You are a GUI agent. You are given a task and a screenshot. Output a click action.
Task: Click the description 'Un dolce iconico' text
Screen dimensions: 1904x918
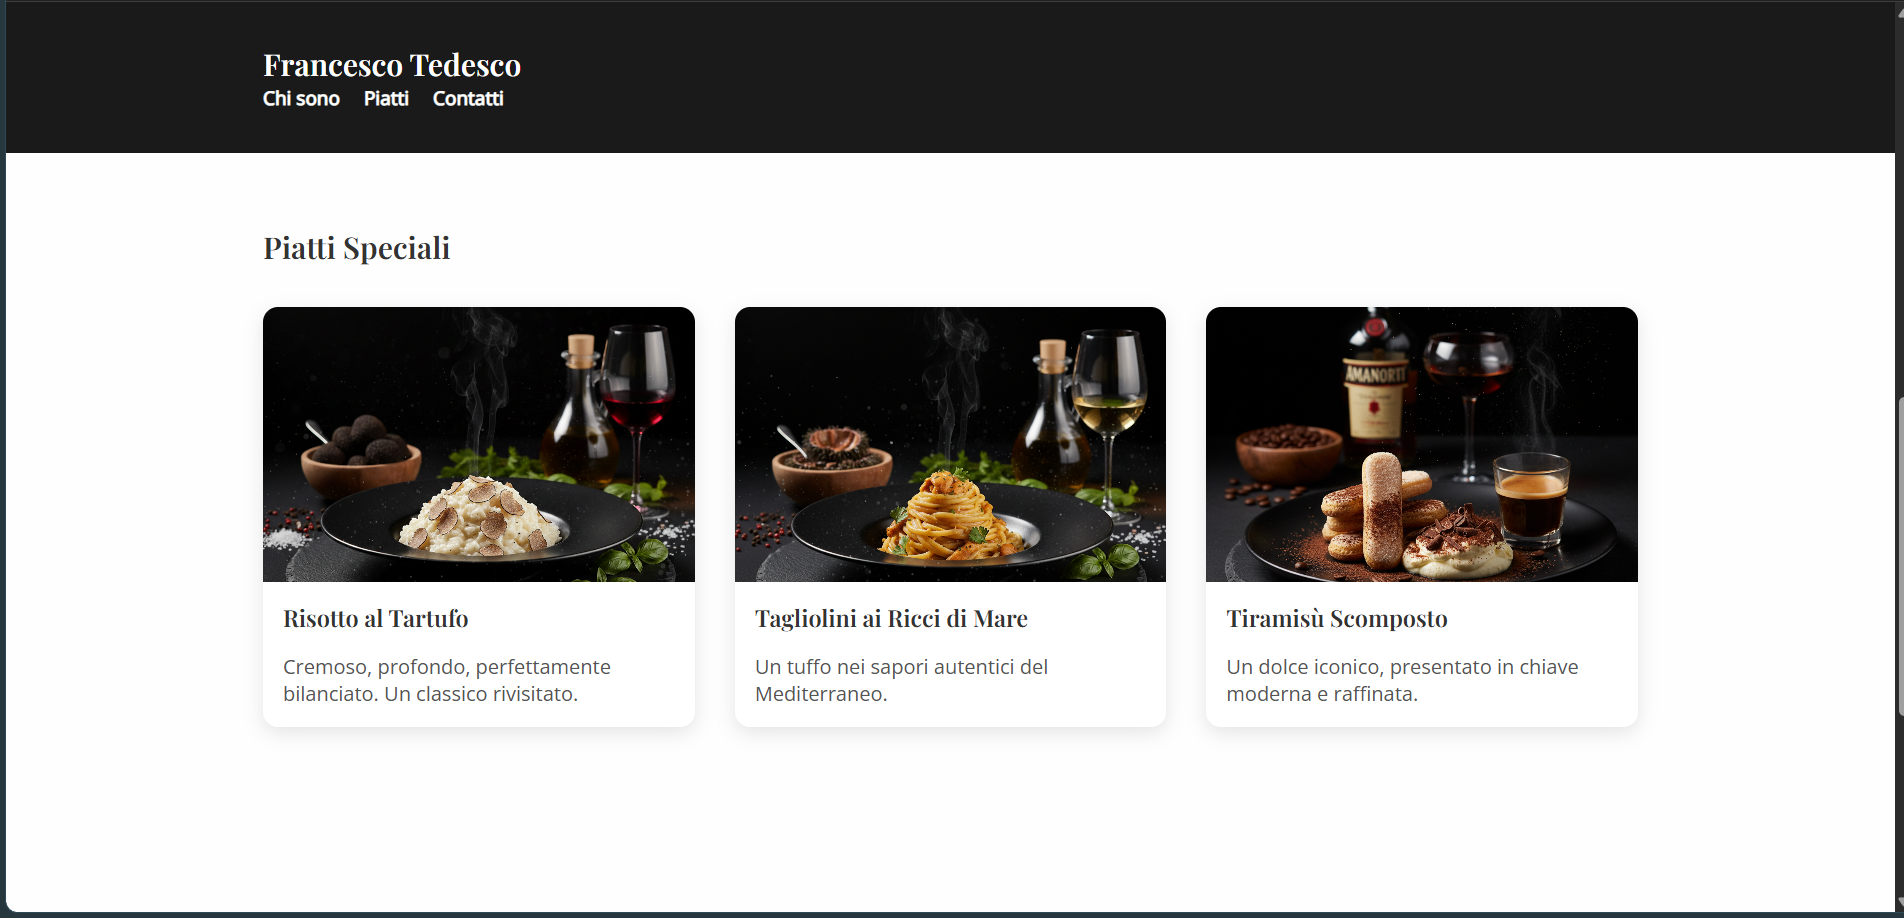coord(1402,680)
